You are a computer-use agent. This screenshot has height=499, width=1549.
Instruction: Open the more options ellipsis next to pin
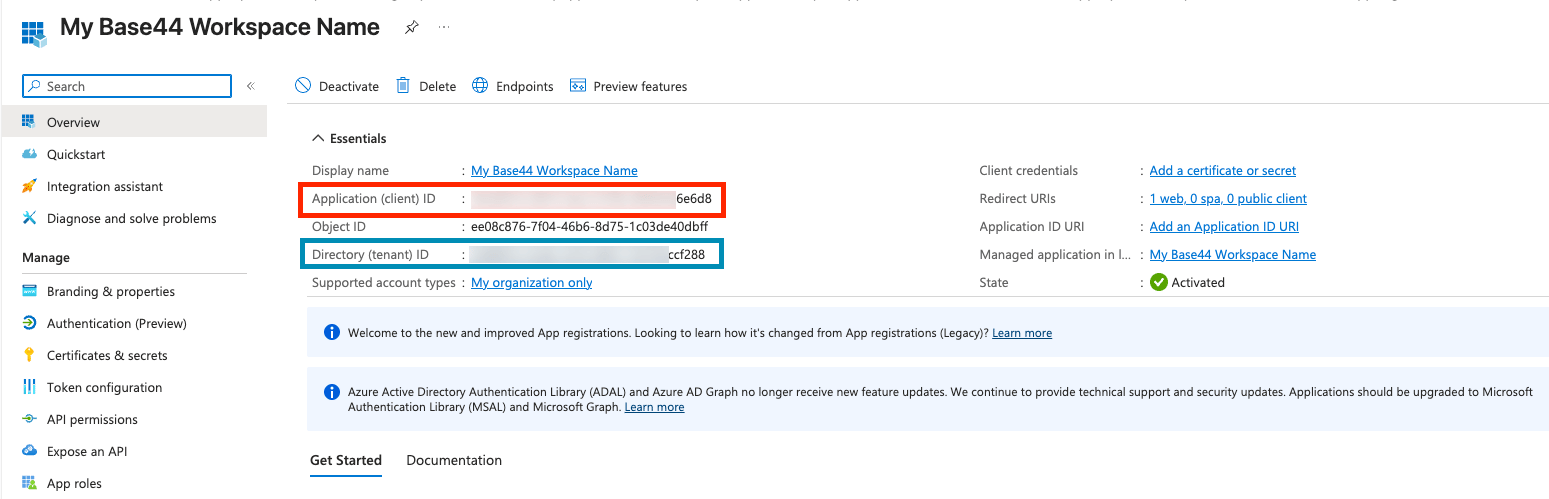coord(444,28)
